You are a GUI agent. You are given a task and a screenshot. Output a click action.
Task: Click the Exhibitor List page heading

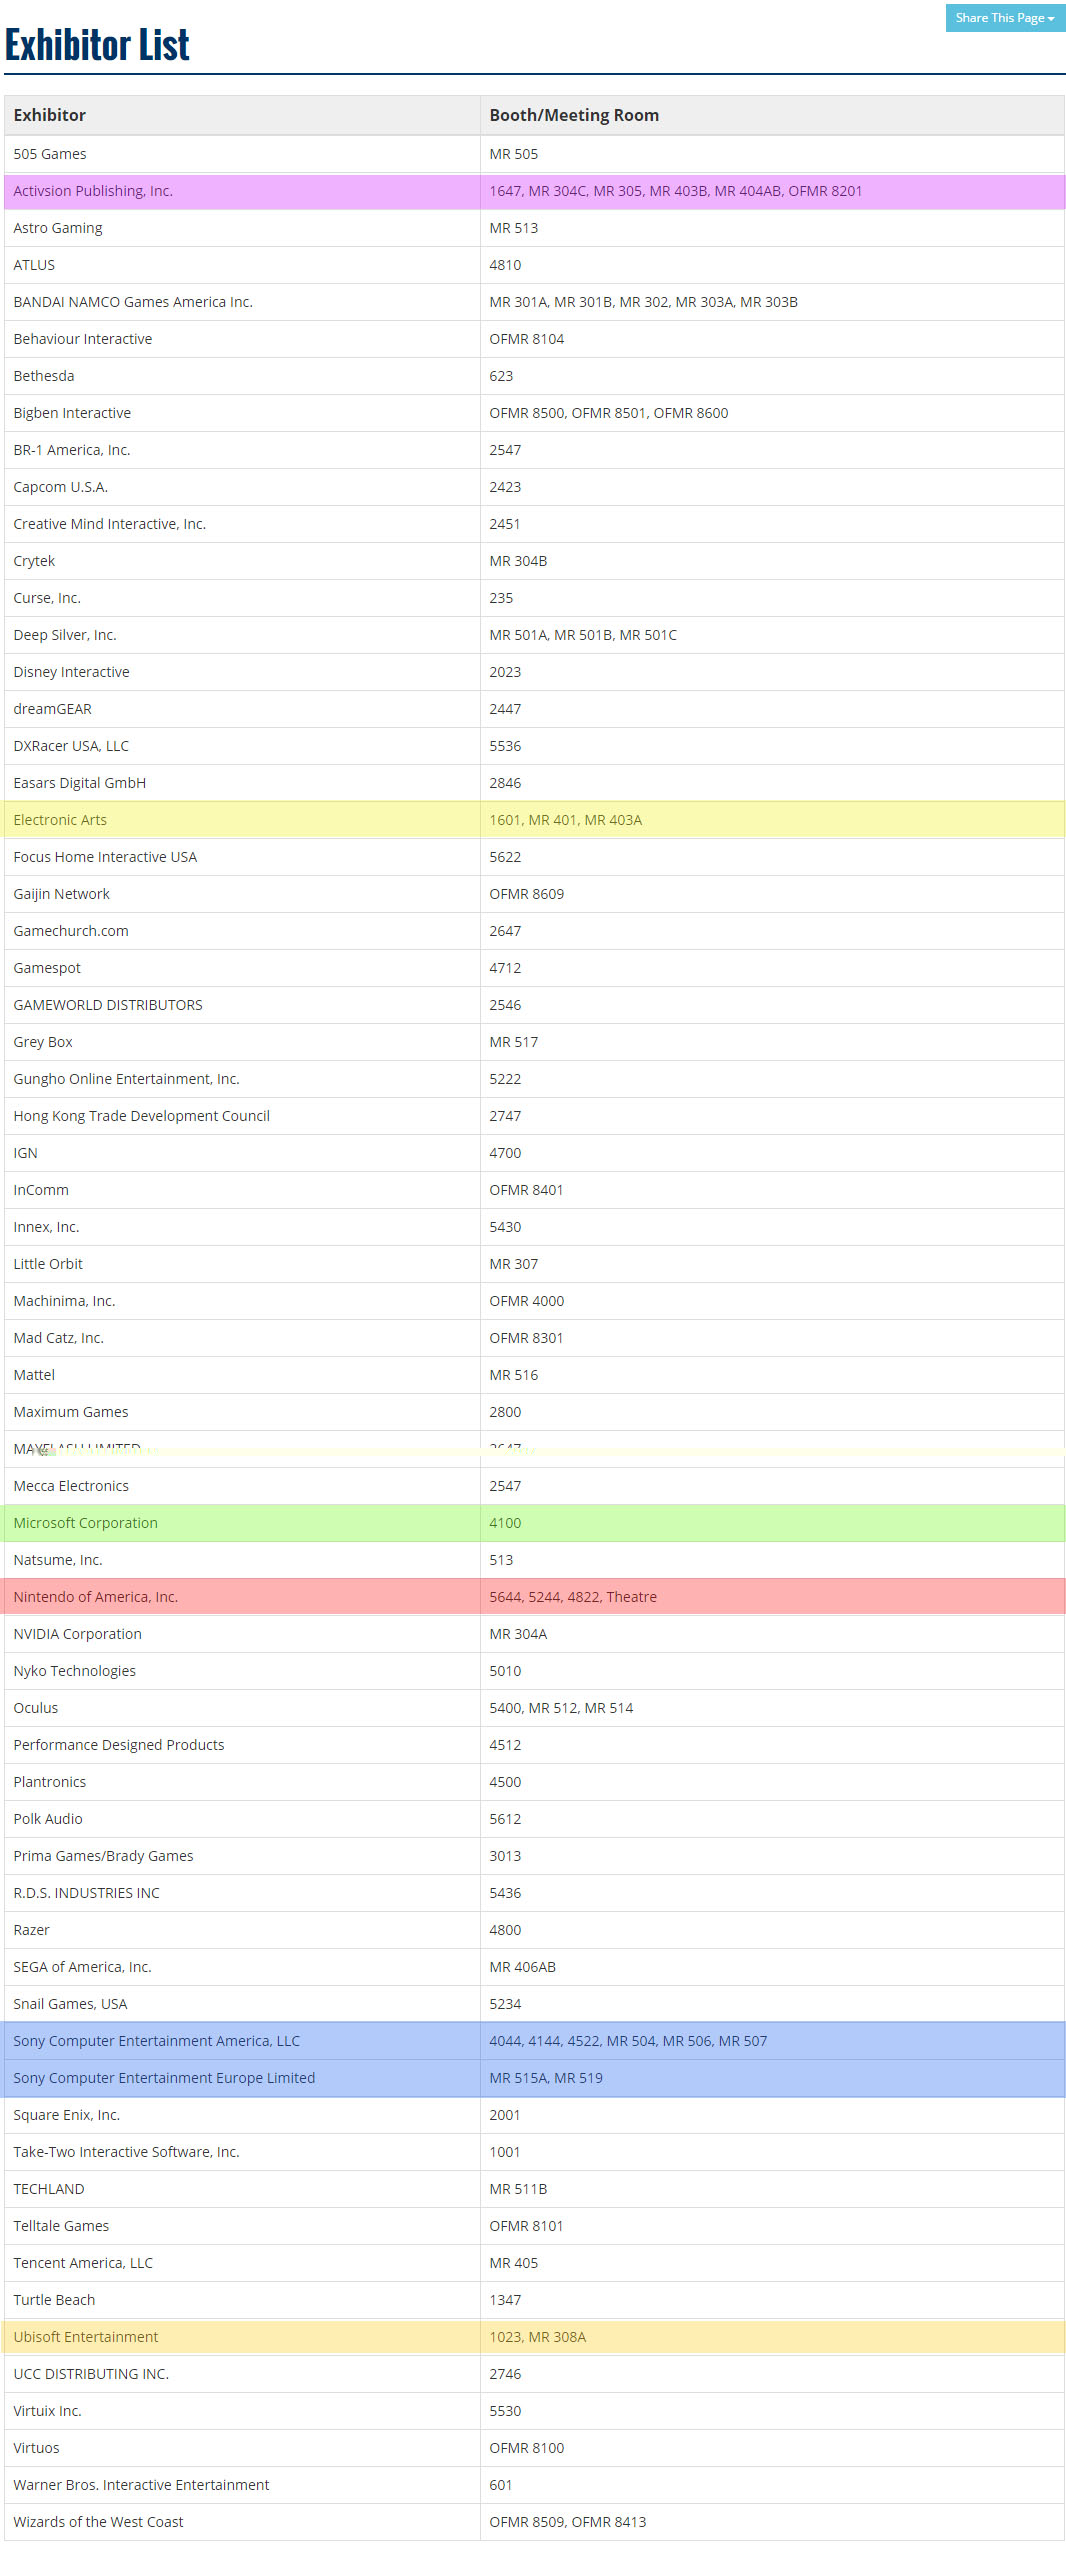point(97,45)
